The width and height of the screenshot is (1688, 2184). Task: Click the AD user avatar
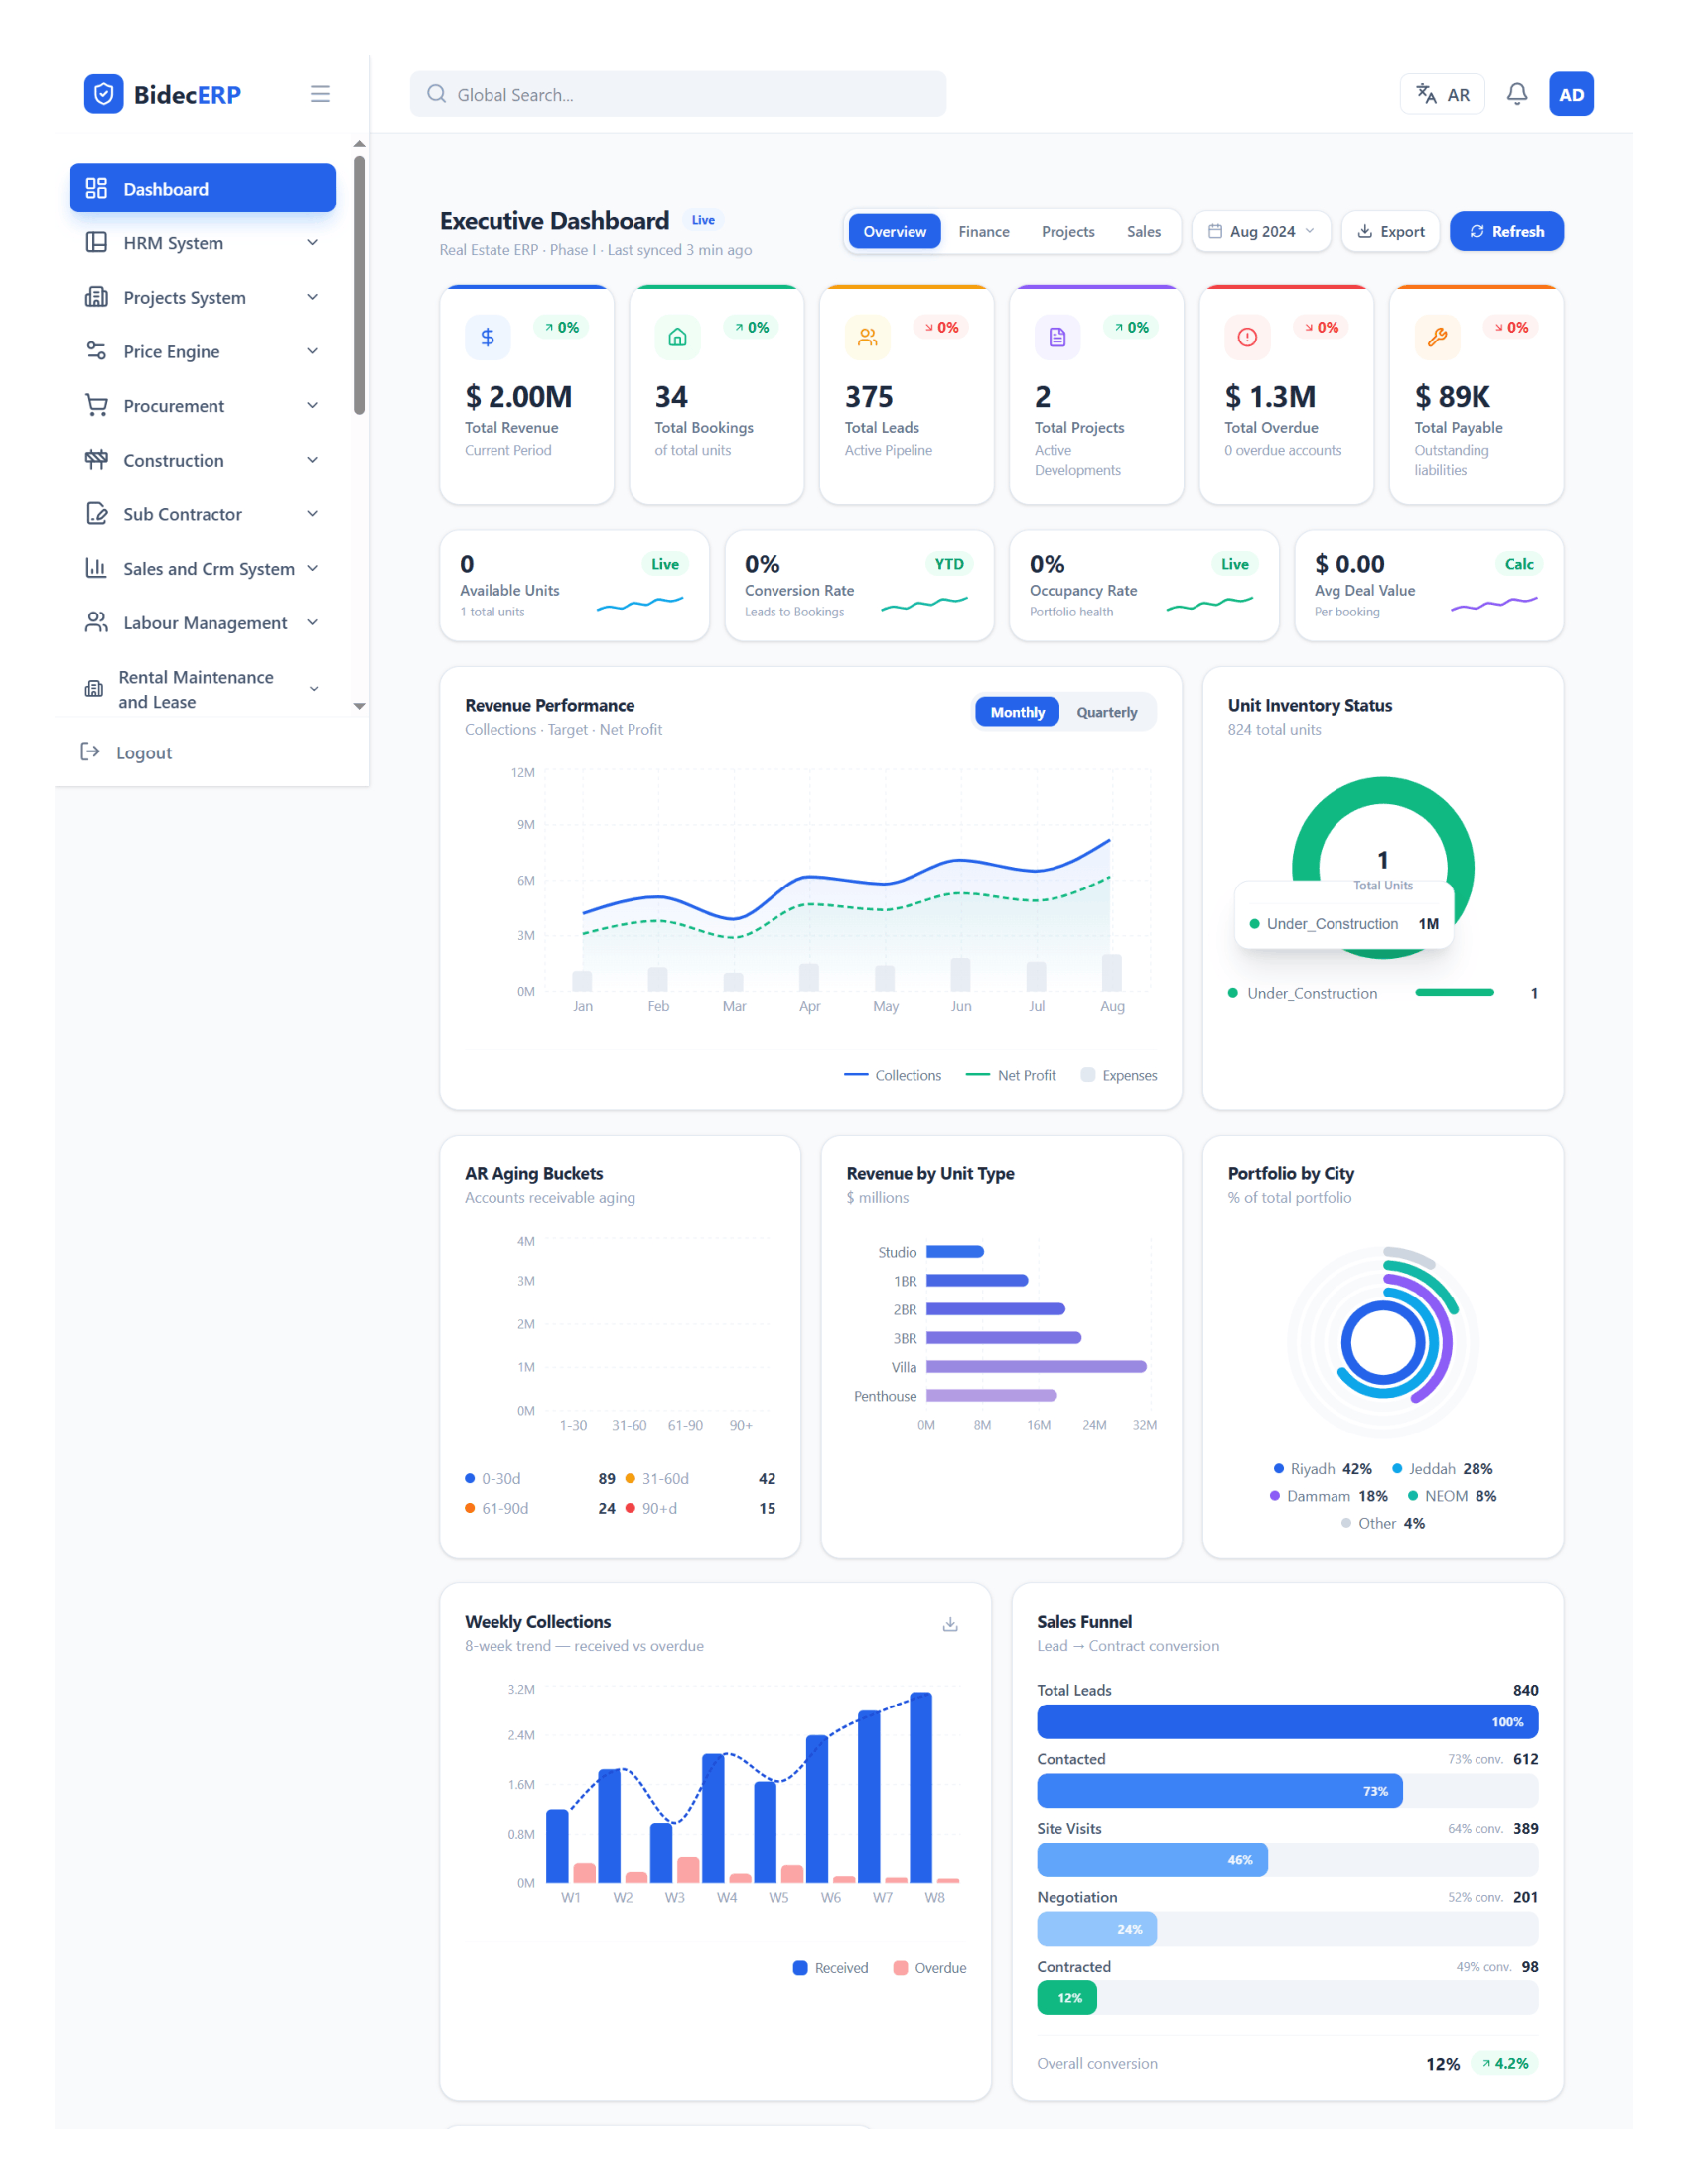[x=1570, y=95]
